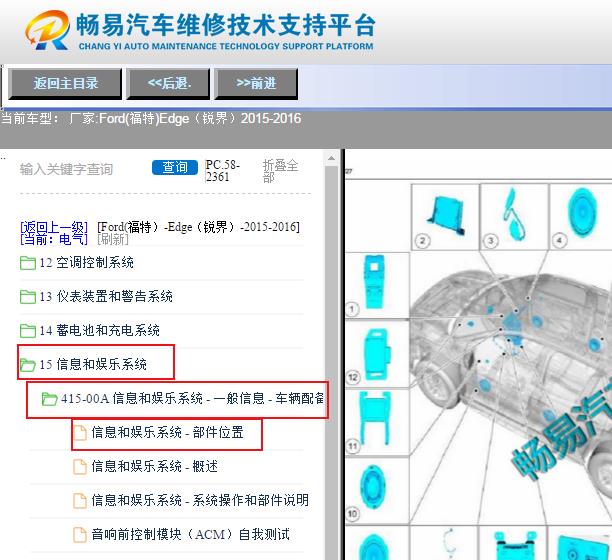
Task: Open 信息和娱乐系统 - 系统操作和部件说明 document
Action: [200, 500]
